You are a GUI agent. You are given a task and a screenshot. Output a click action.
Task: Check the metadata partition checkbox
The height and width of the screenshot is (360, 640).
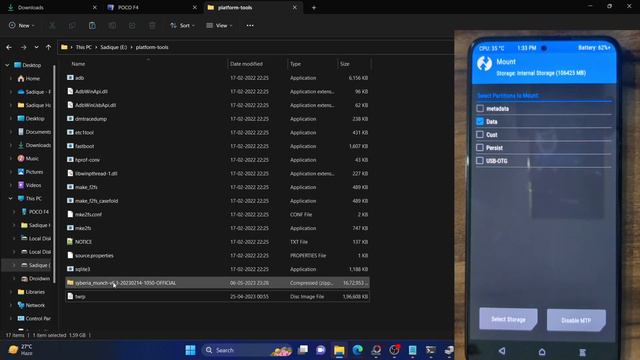point(480,109)
